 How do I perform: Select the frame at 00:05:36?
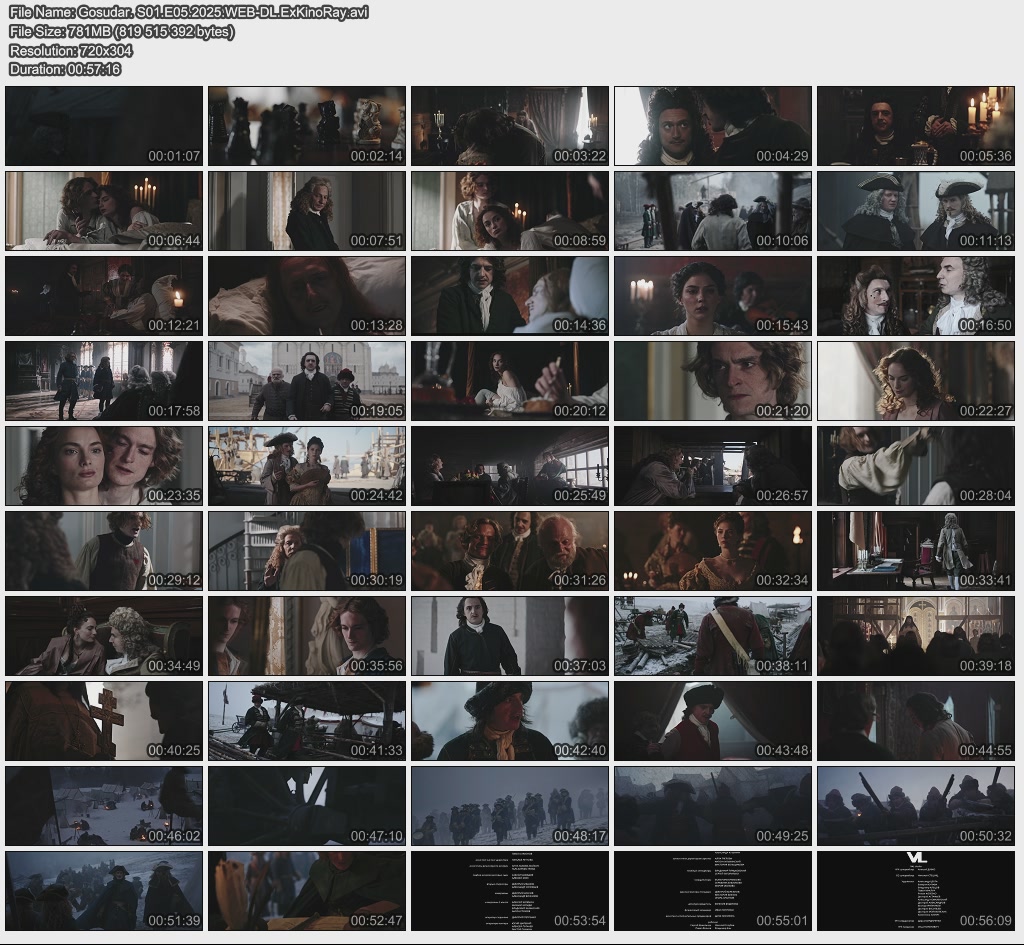[x=915, y=126]
